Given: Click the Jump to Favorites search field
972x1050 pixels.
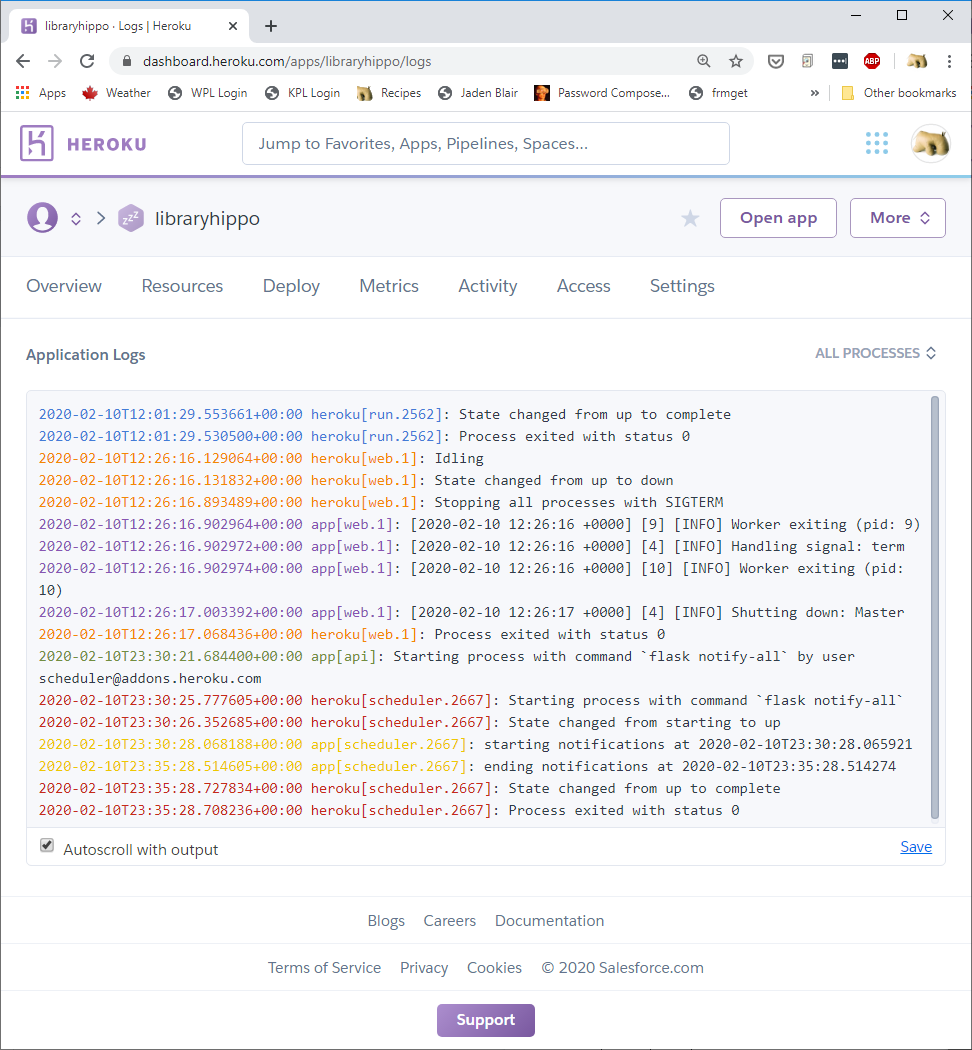Looking at the screenshot, I should click(x=485, y=143).
